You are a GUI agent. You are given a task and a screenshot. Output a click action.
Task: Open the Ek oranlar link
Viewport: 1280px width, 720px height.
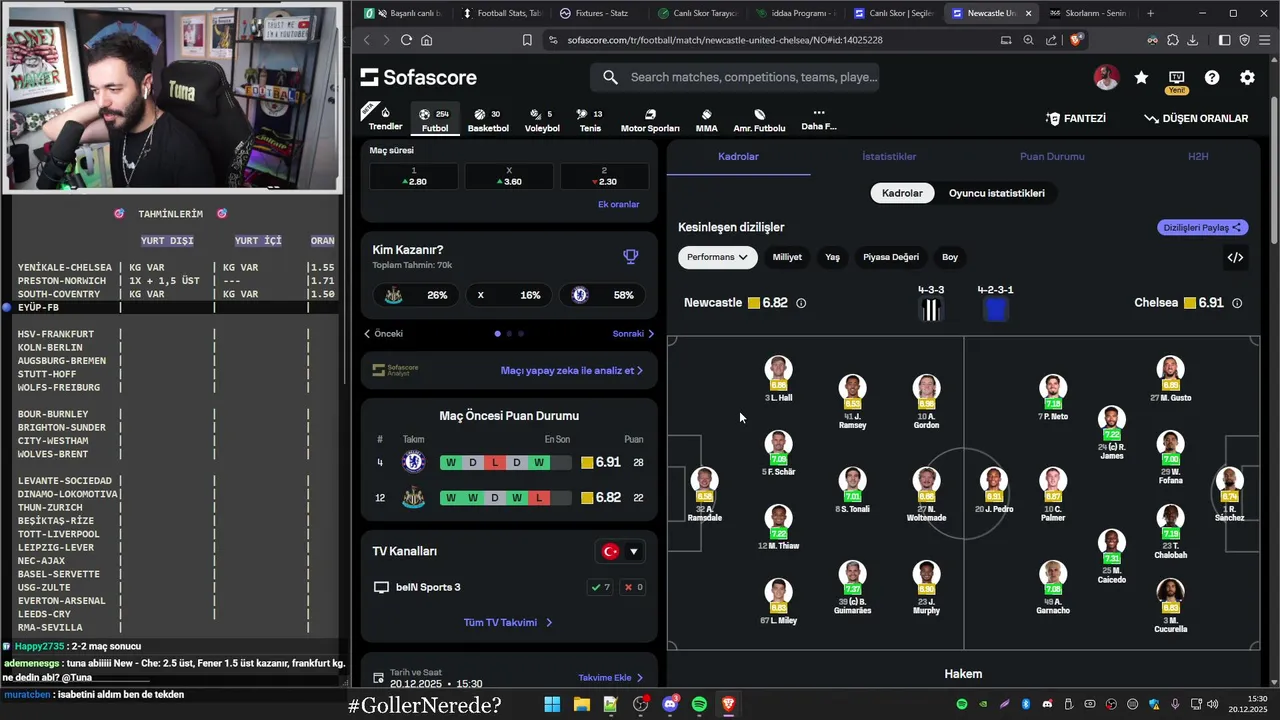click(618, 204)
